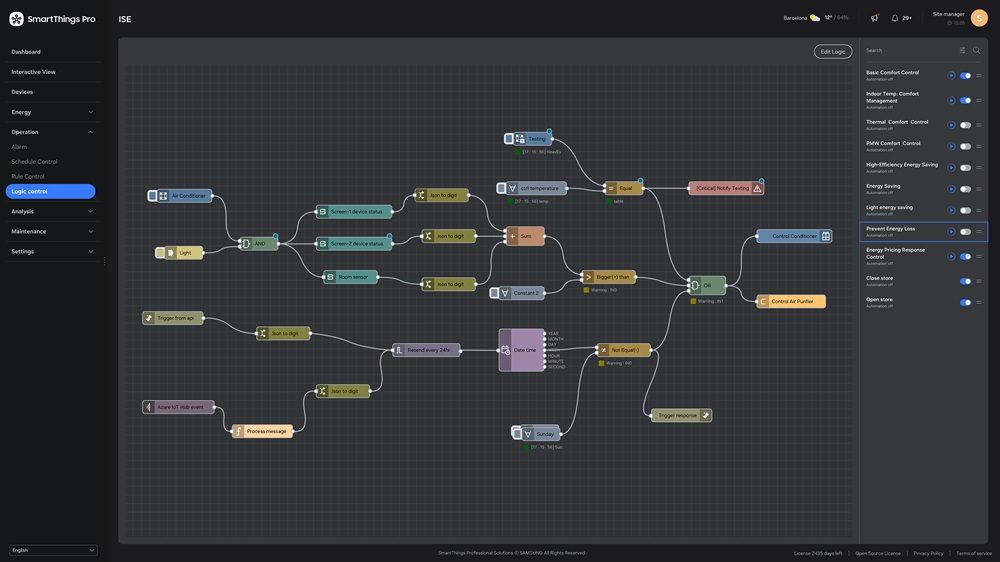Click the filter icon beside the search field
The image size is (1000, 562).
[962, 50]
